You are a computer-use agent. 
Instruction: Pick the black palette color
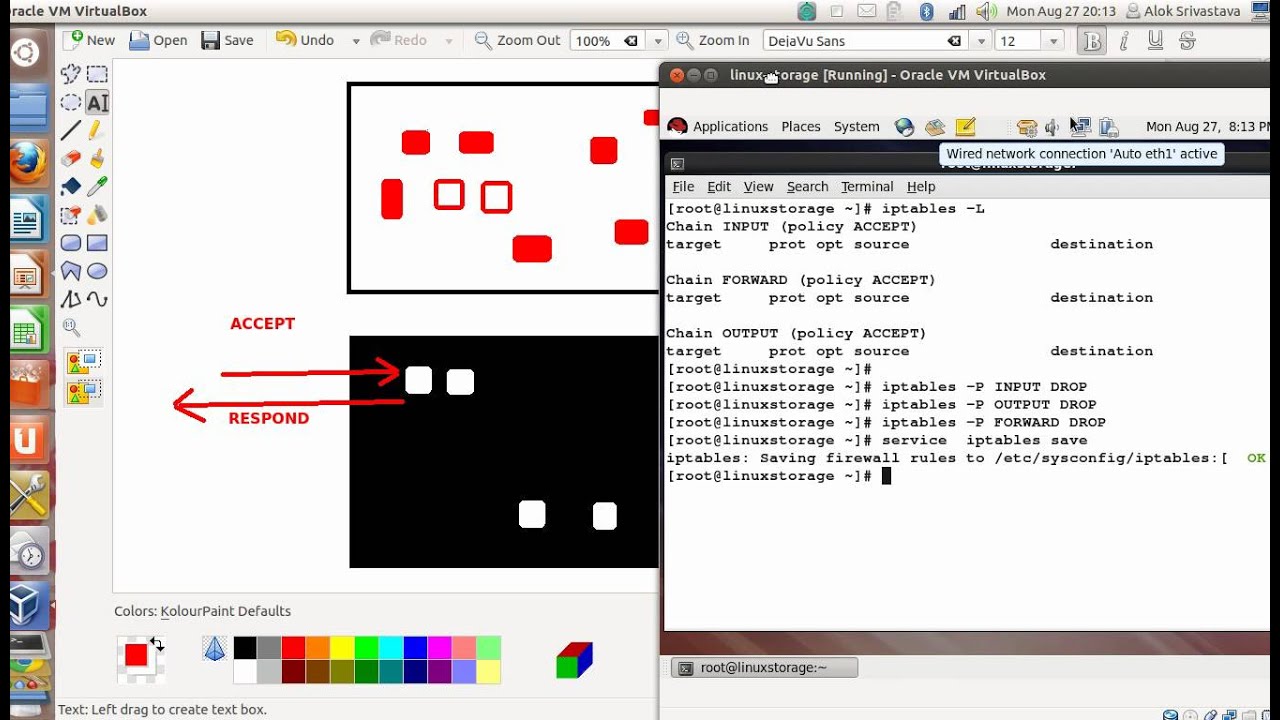pos(245,648)
